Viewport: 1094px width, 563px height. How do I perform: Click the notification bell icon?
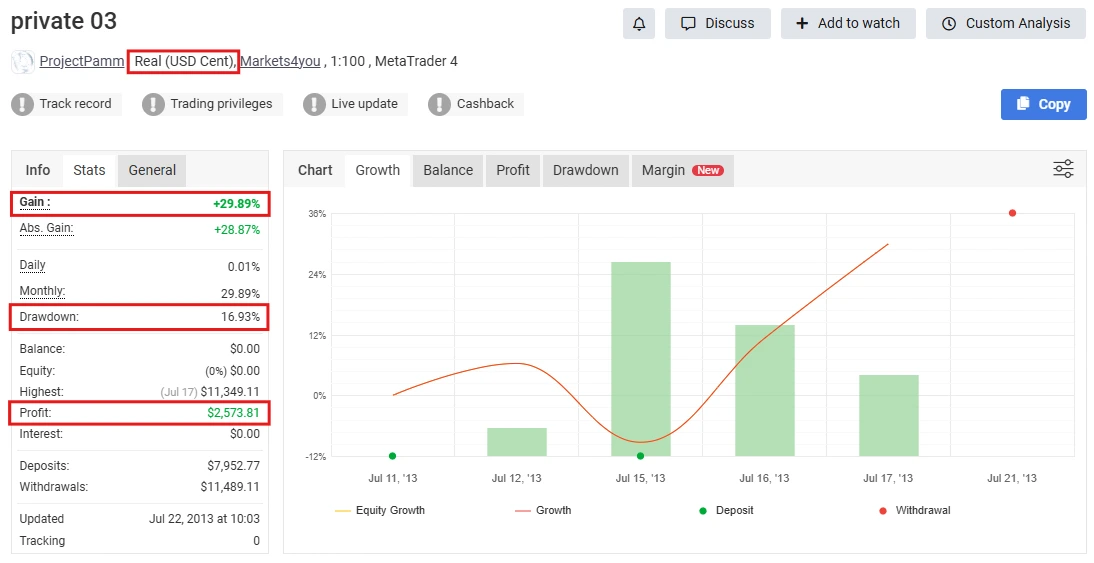click(x=638, y=24)
